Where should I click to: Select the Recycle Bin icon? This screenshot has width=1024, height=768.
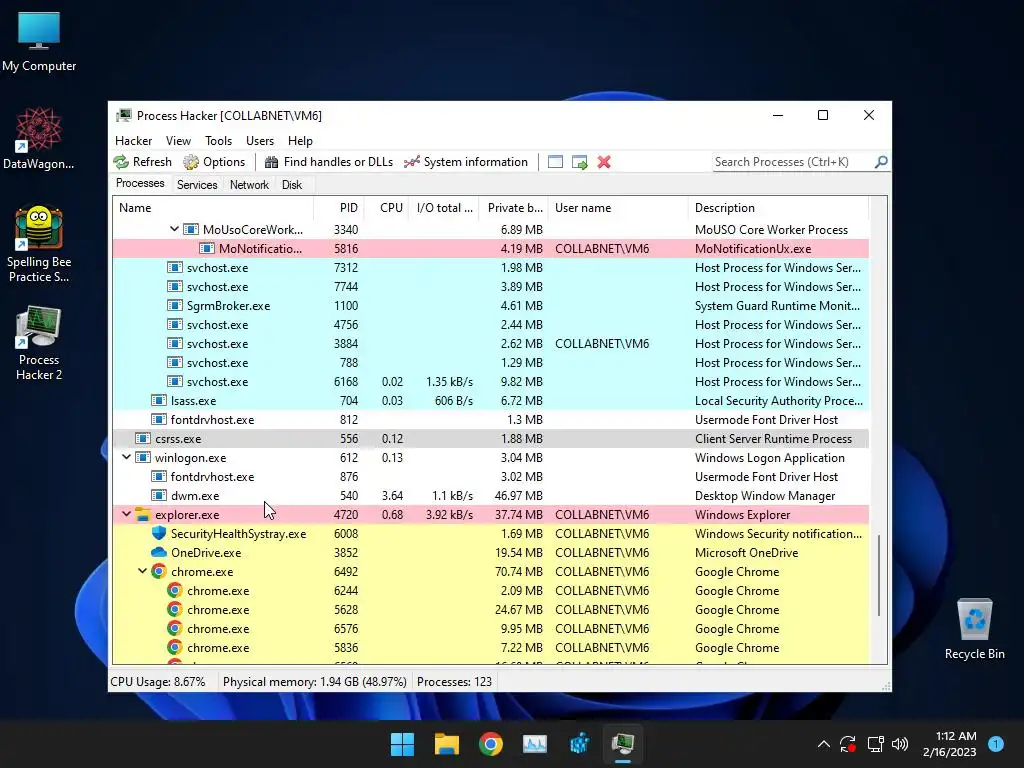point(974,630)
